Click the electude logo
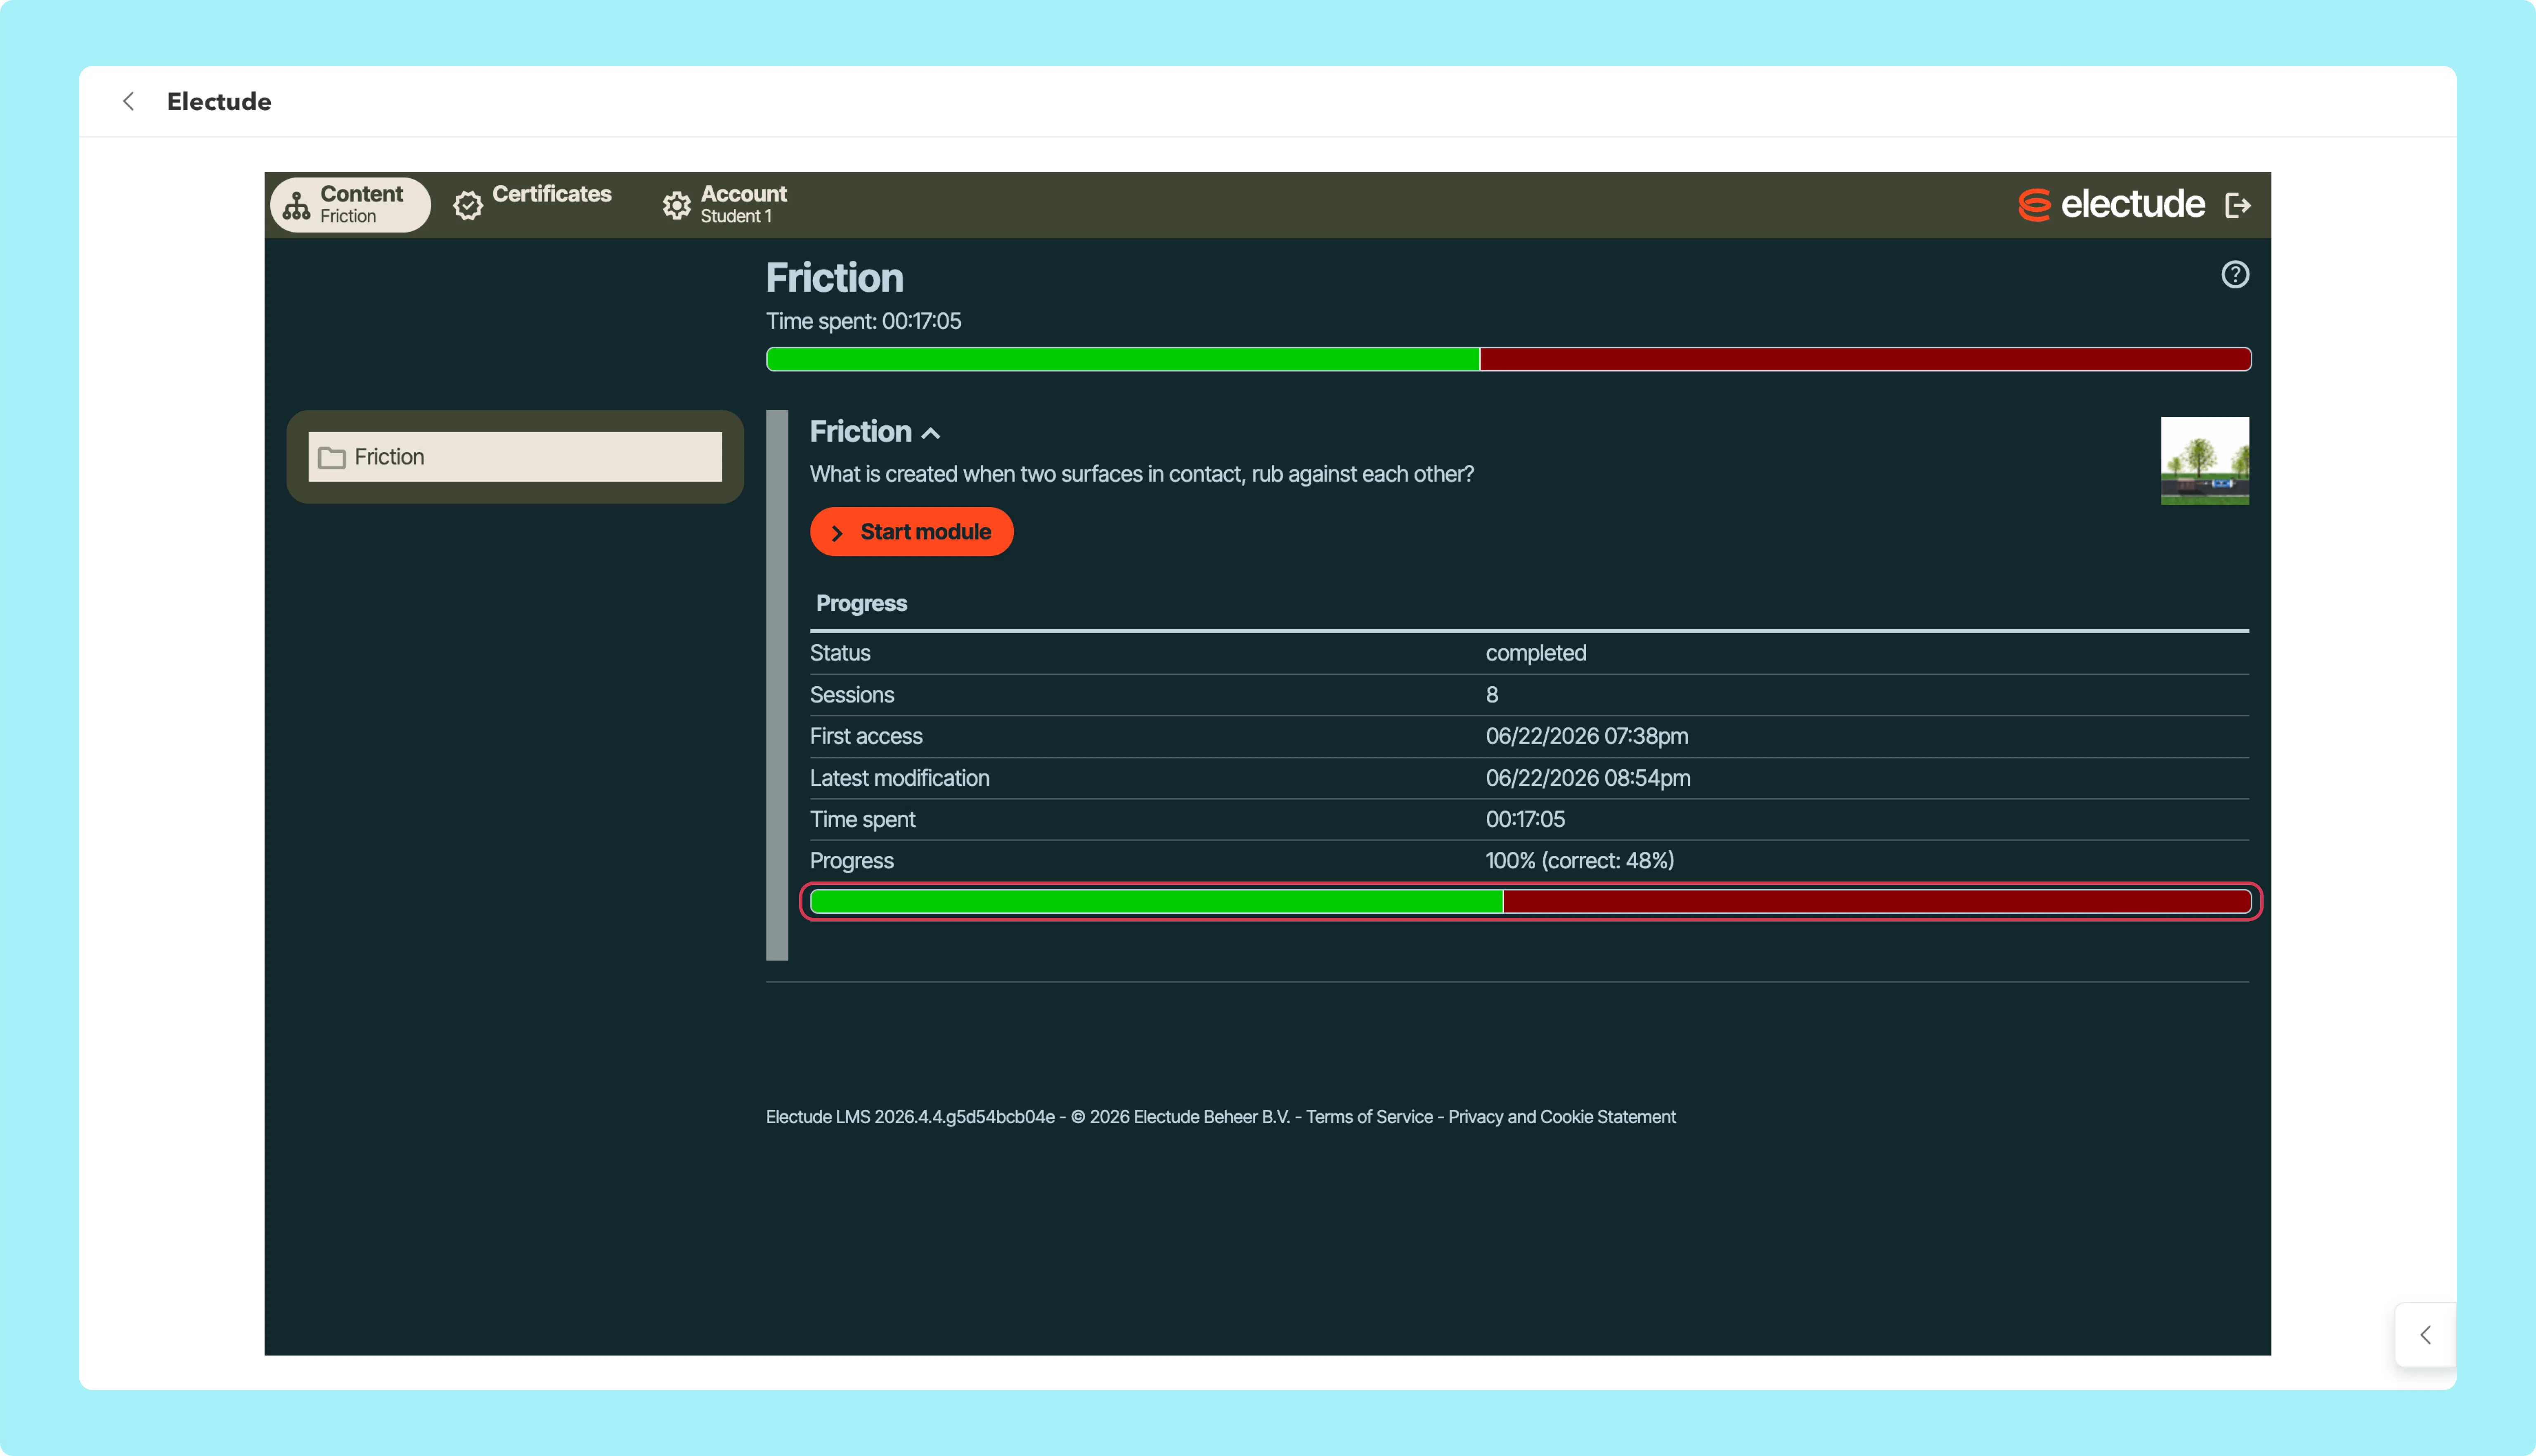 [2111, 204]
